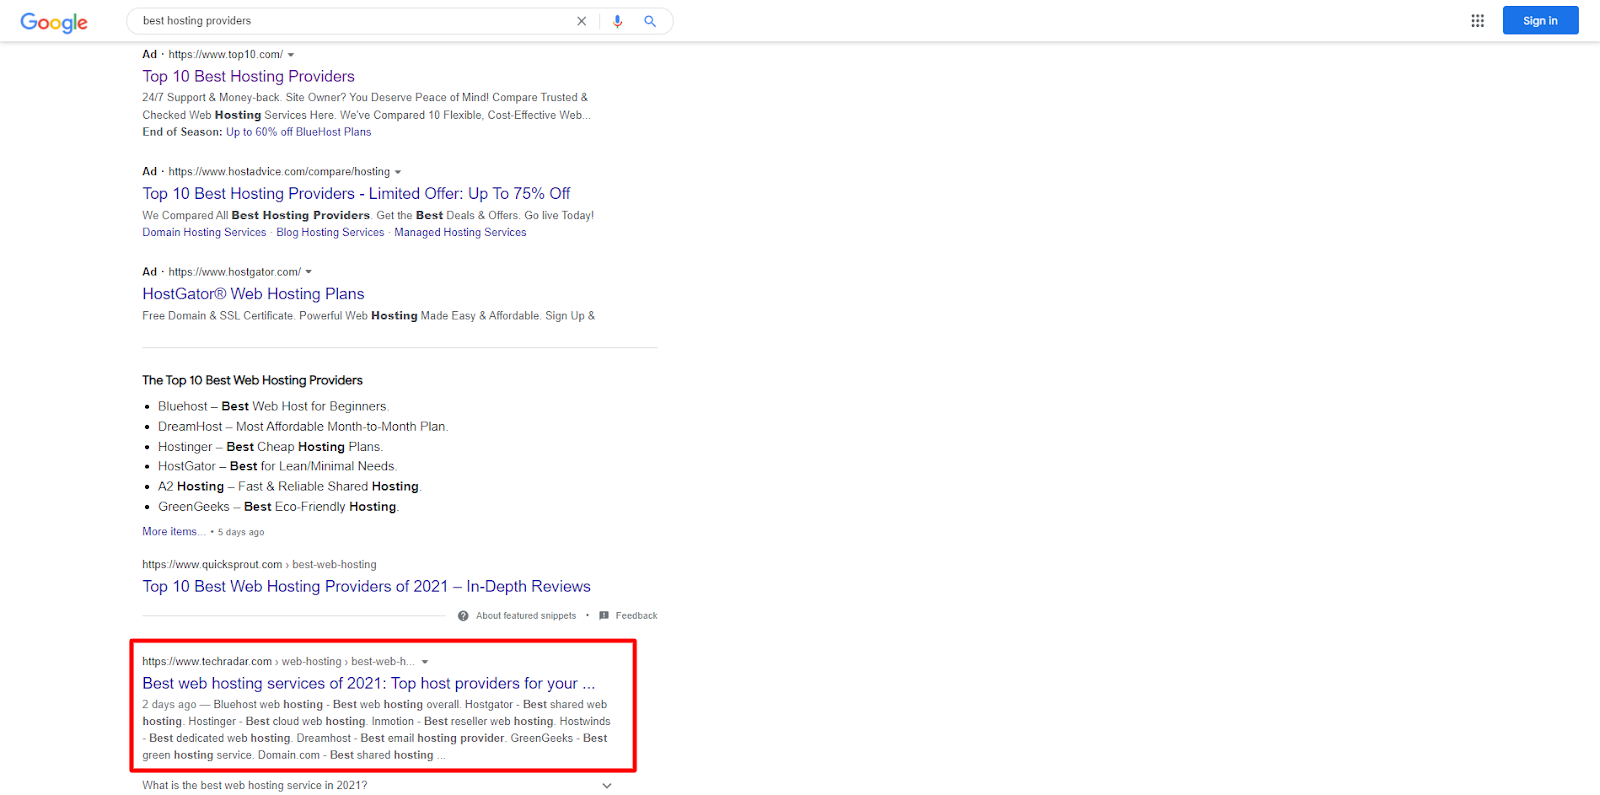Click the https://www.top10.com/ ad URL text
1600x795 pixels.
click(x=225, y=55)
